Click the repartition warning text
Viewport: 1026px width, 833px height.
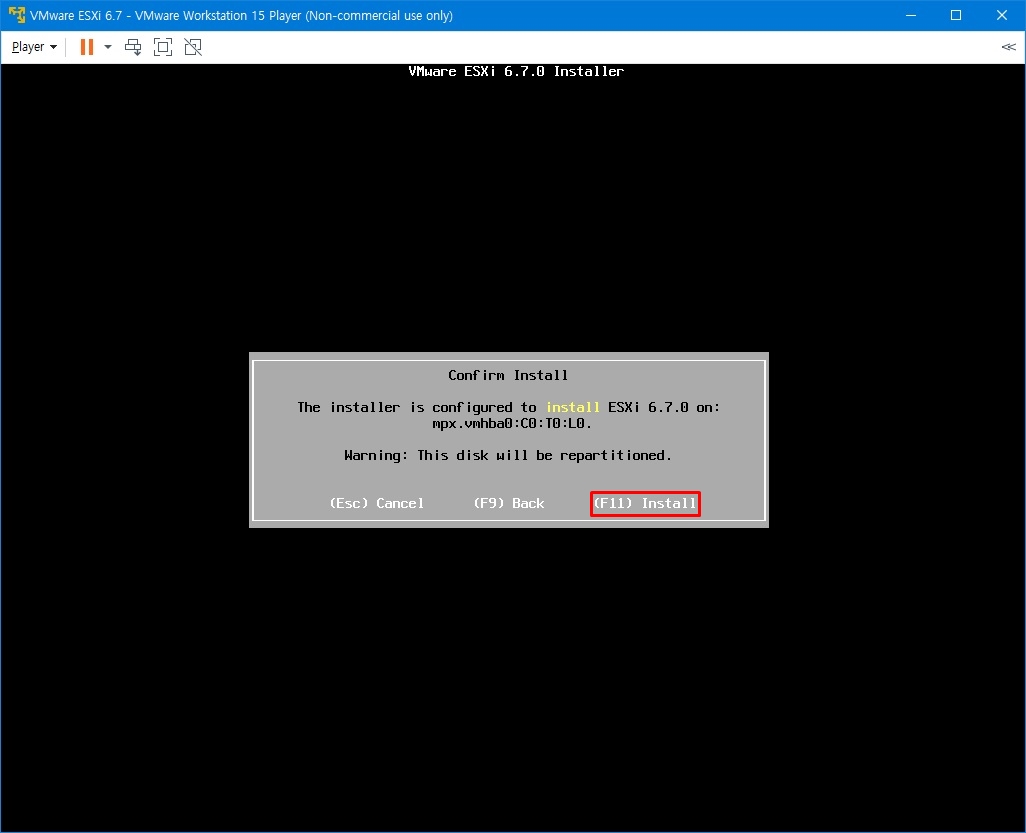coord(508,455)
